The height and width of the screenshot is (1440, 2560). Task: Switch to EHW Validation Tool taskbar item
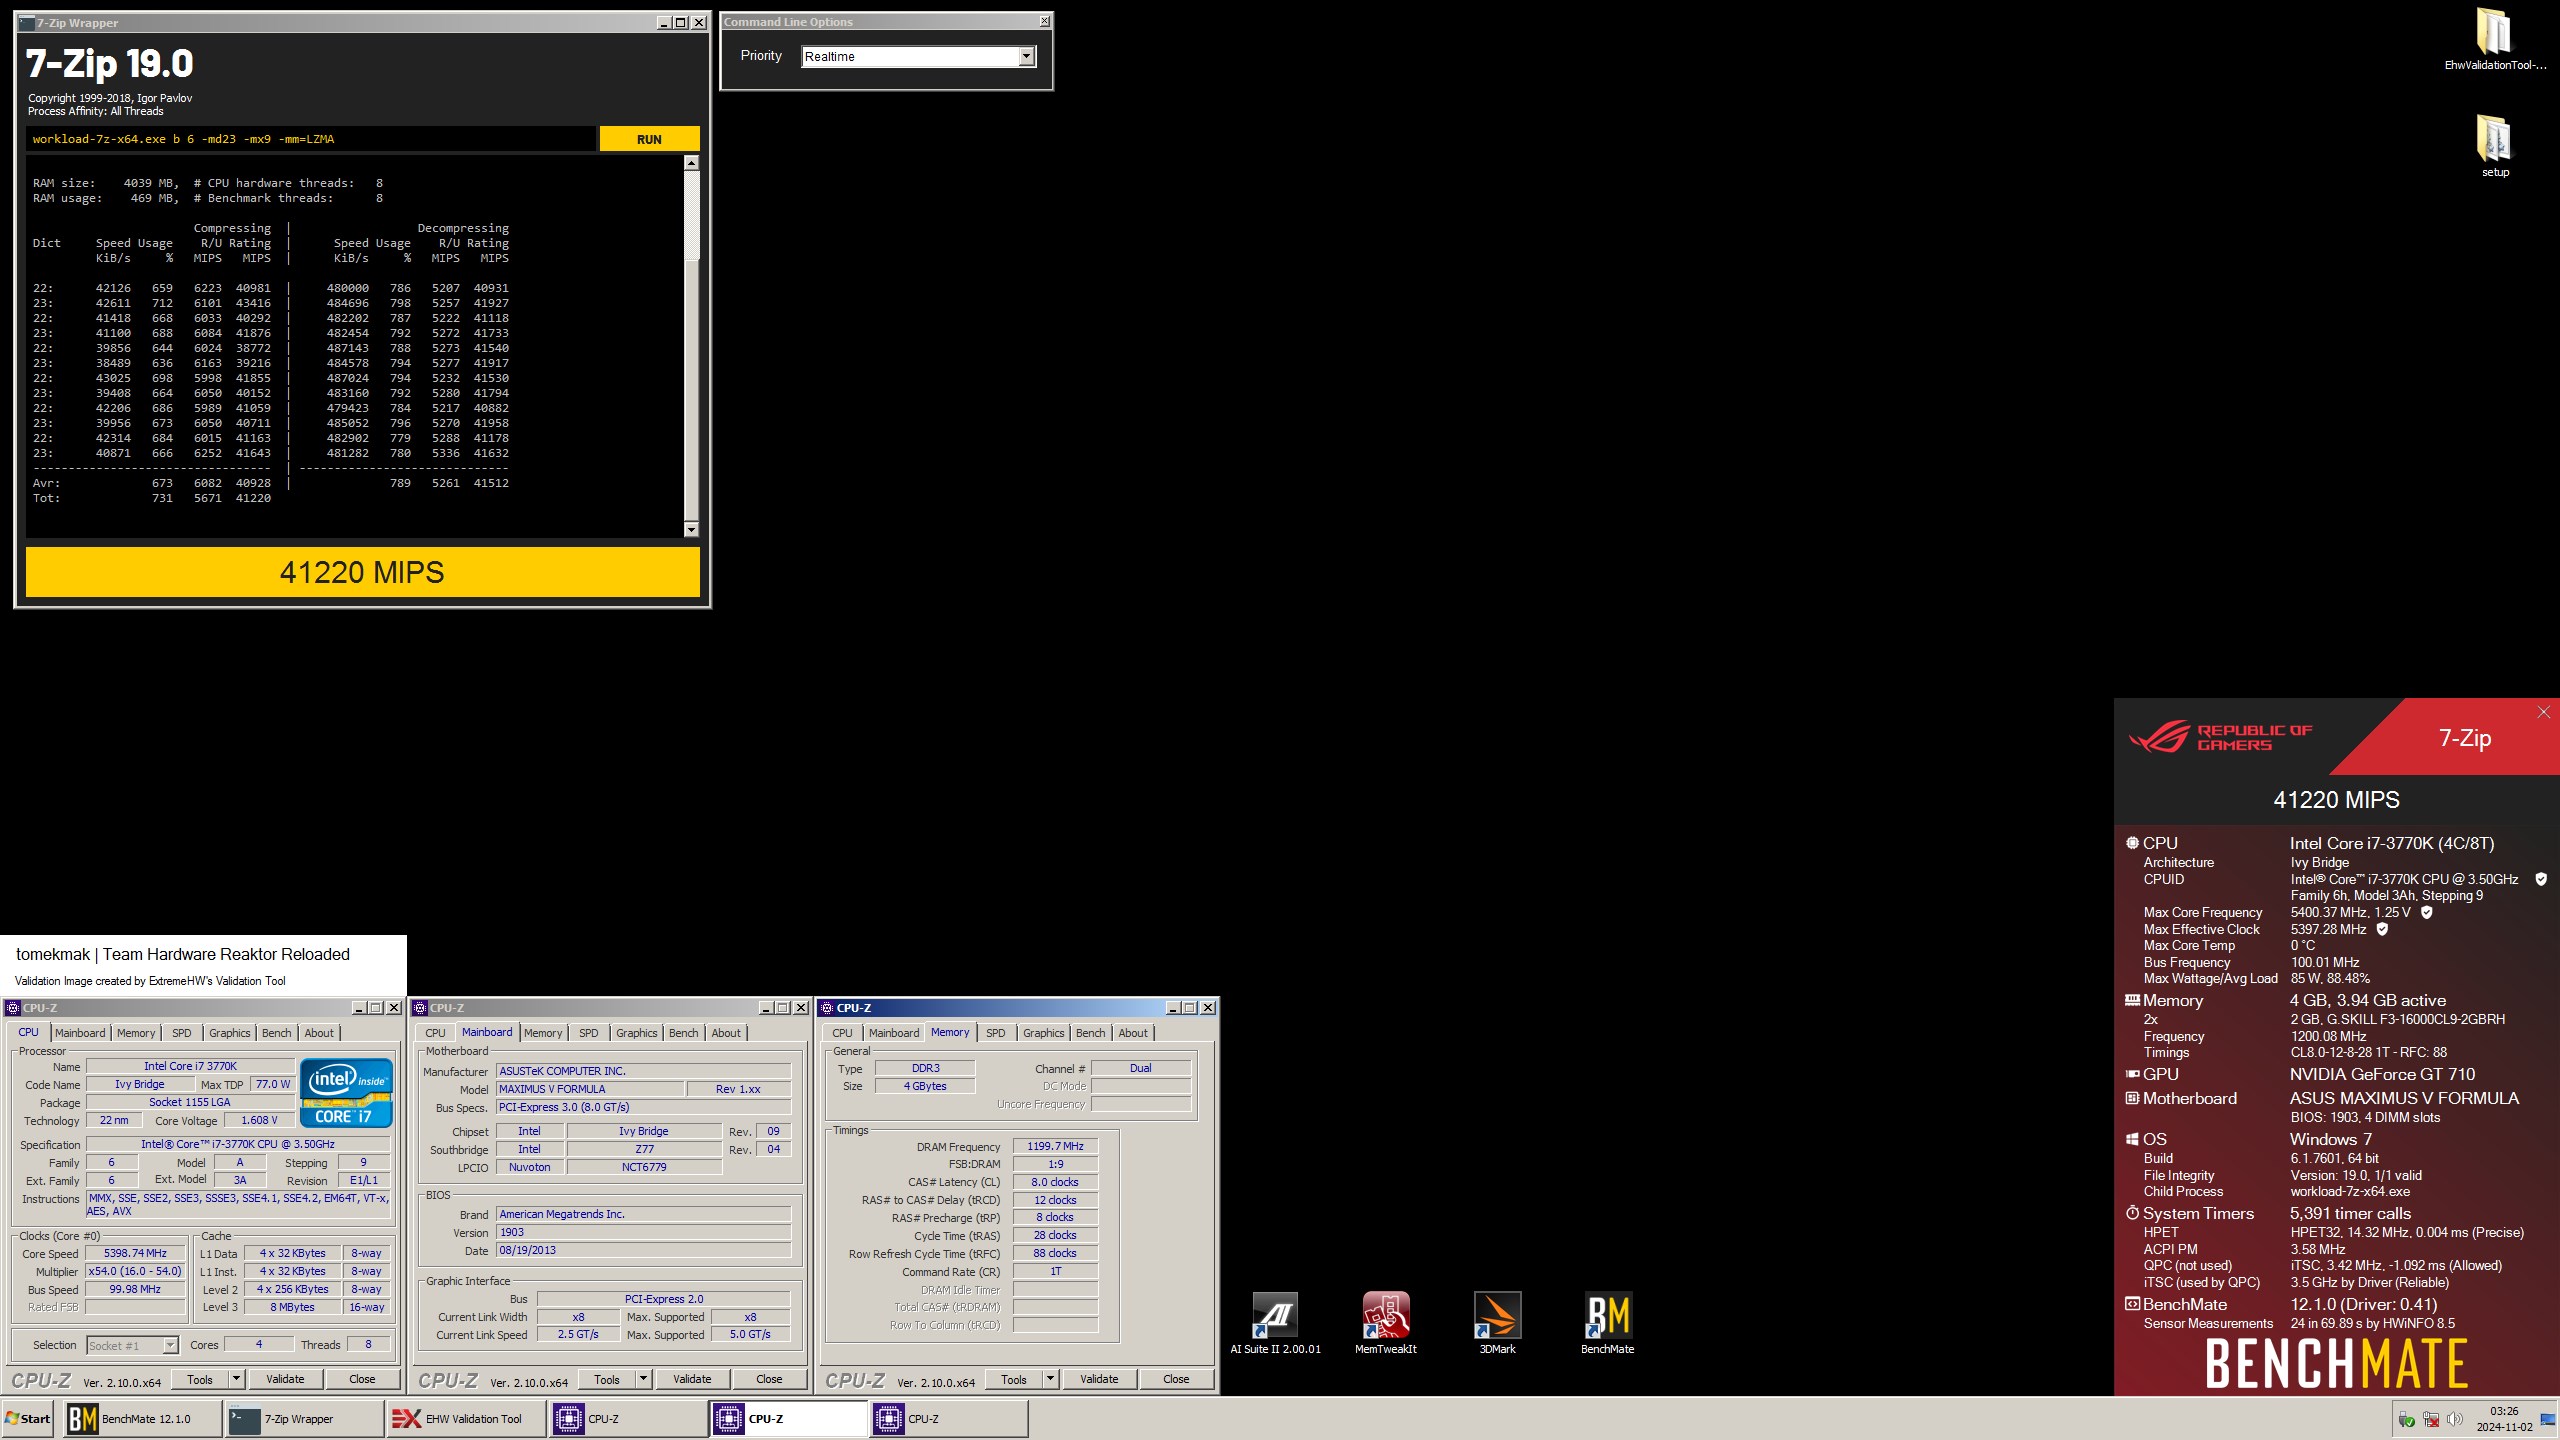466,1418
